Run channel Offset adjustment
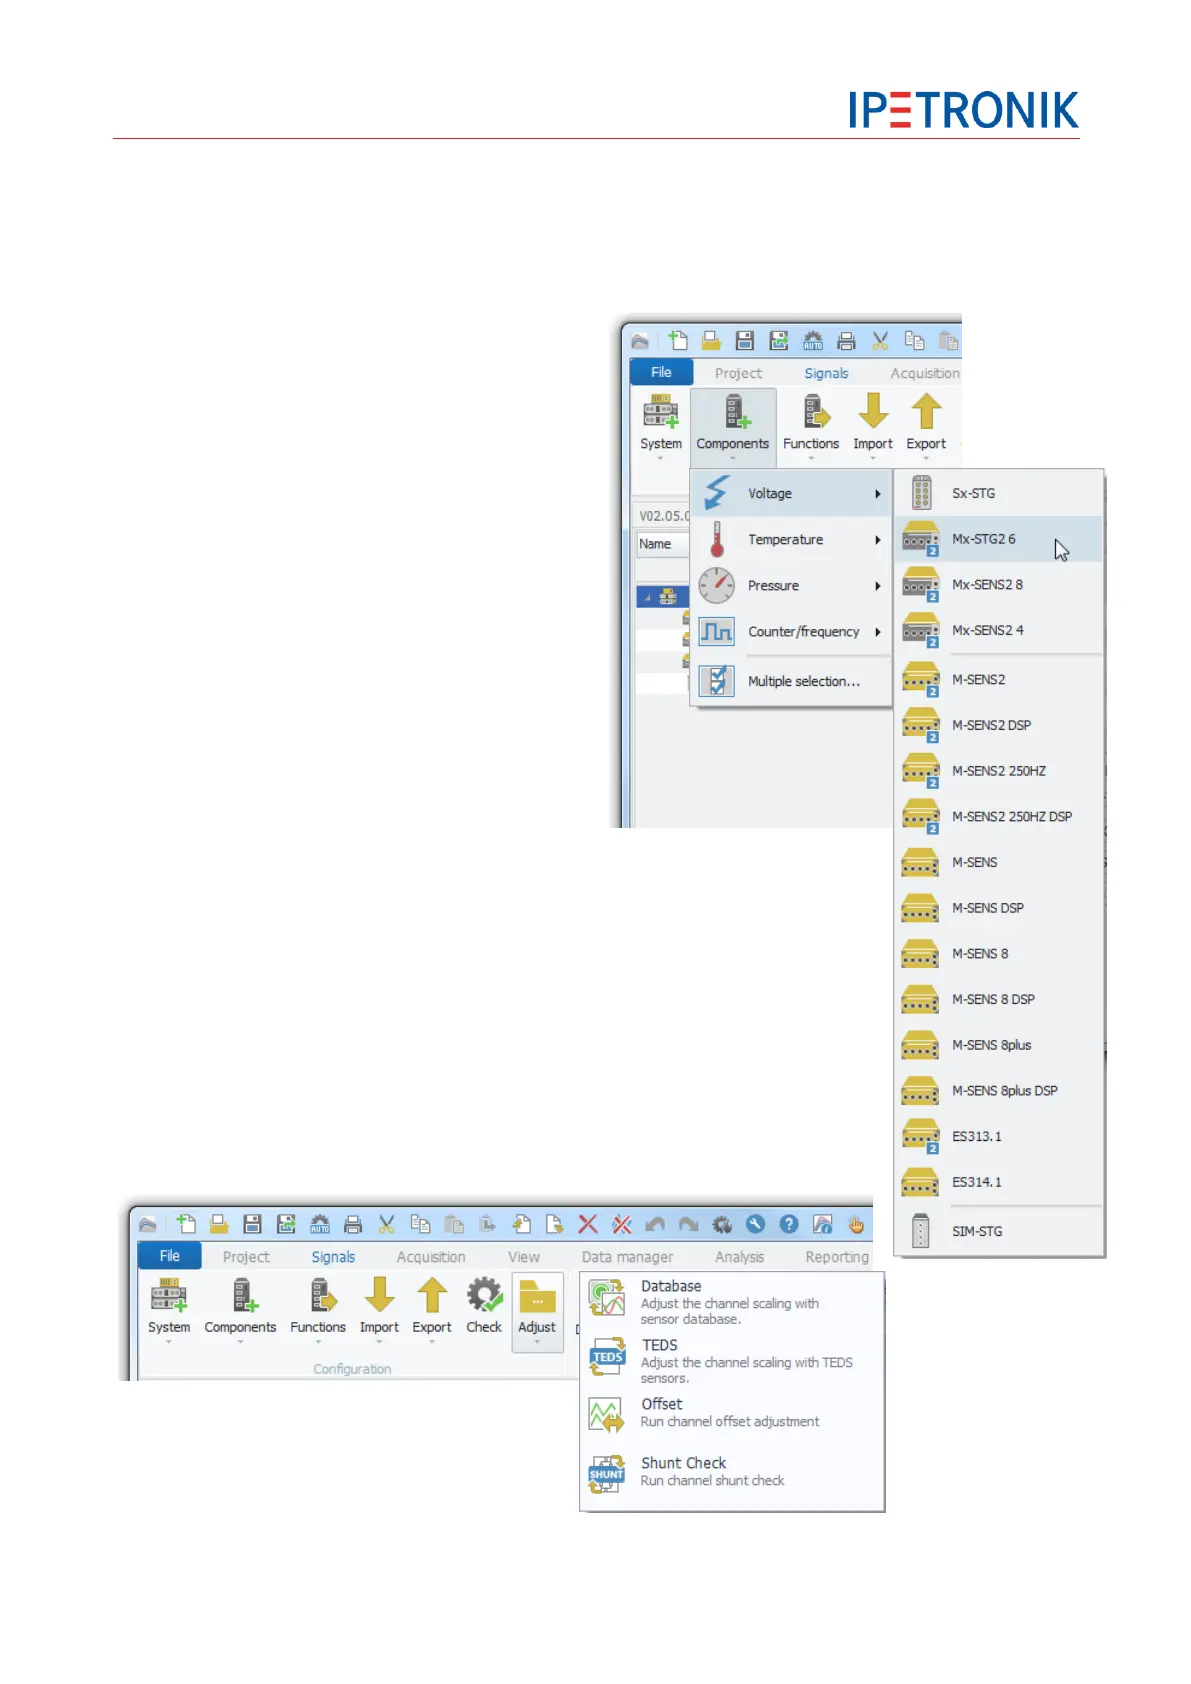Viewport: 1191px width, 1684px height. pyautogui.click(x=732, y=1413)
